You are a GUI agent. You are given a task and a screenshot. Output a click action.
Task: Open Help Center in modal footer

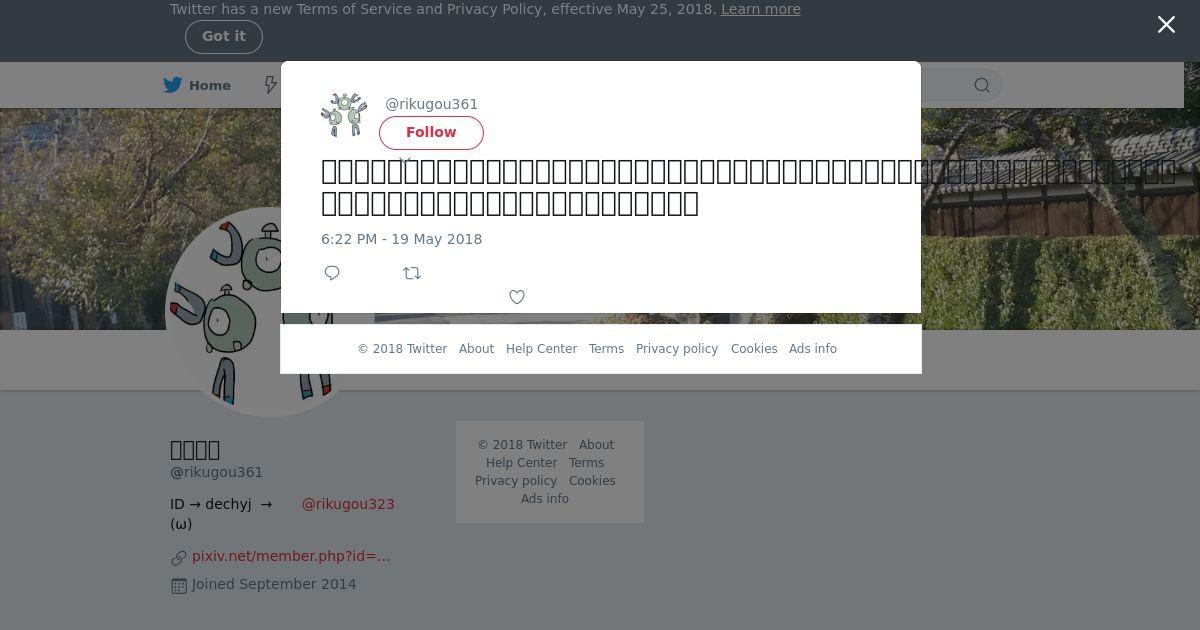pyautogui.click(x=541, y=349)
